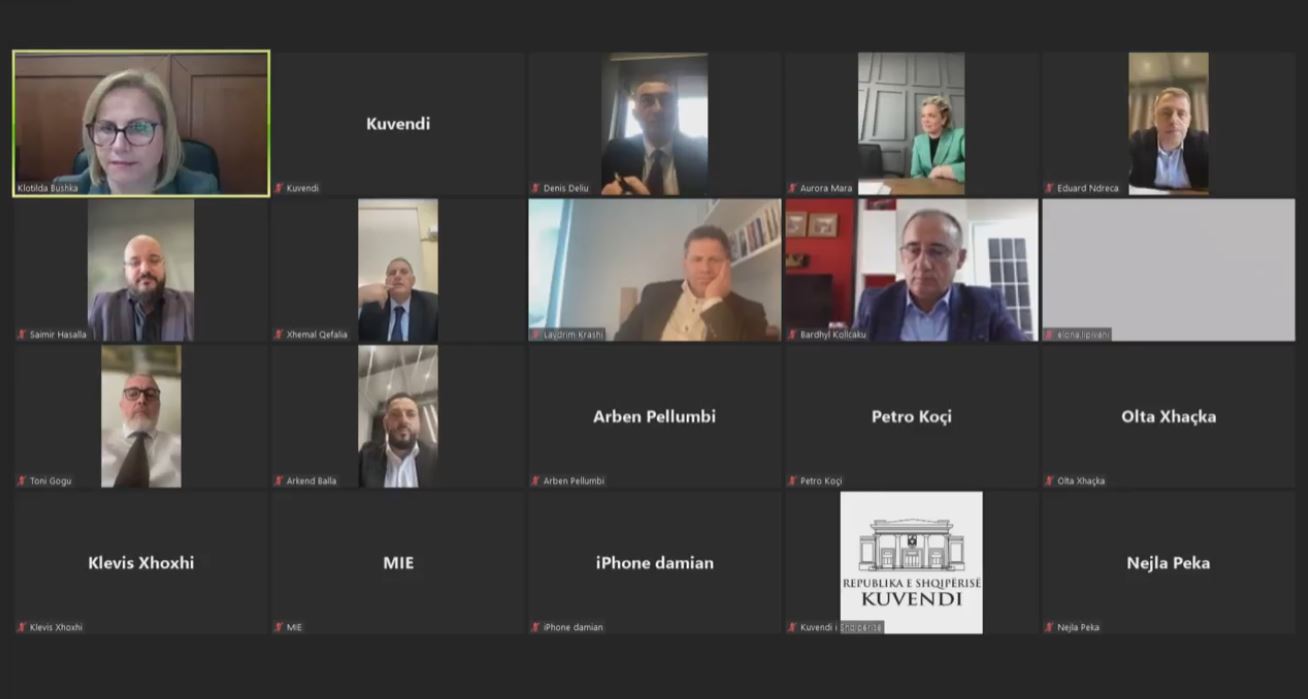Select Bardhyl Kollcaku's video tile
The height and width of the screenshot is (699, 1308).
(911, 270)
